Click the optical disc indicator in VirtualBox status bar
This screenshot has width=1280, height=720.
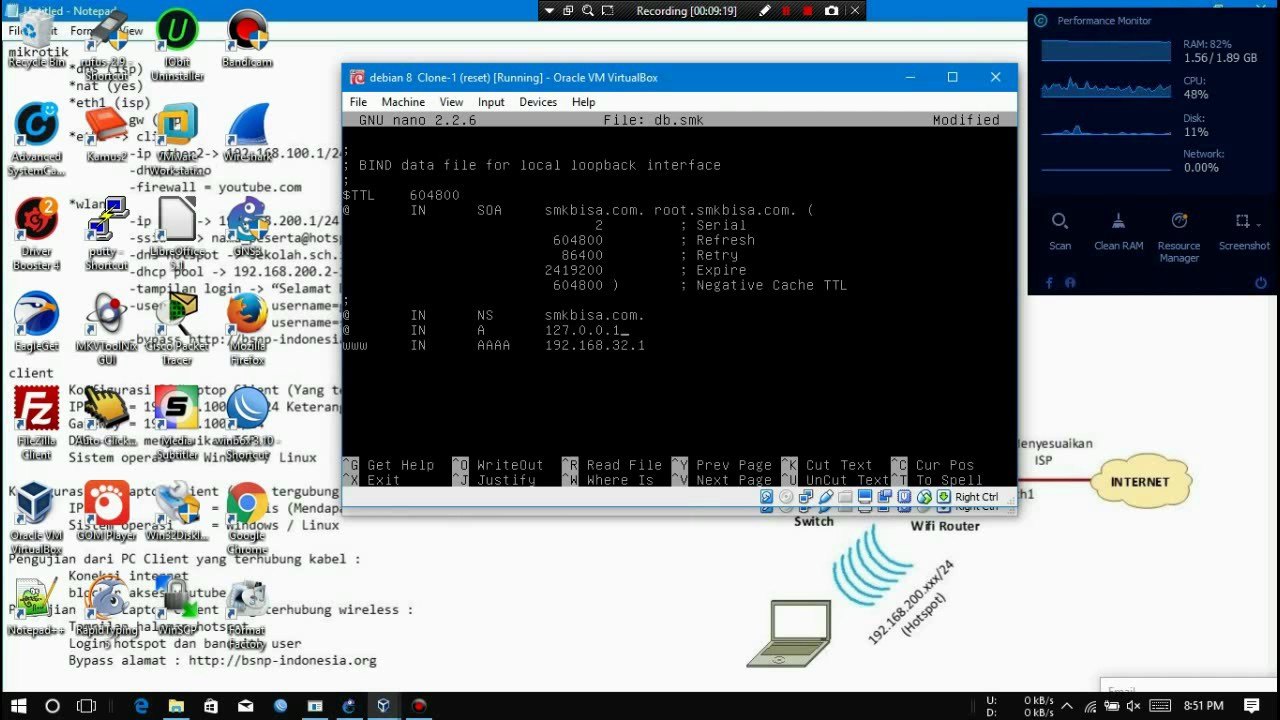click(786, 497)
